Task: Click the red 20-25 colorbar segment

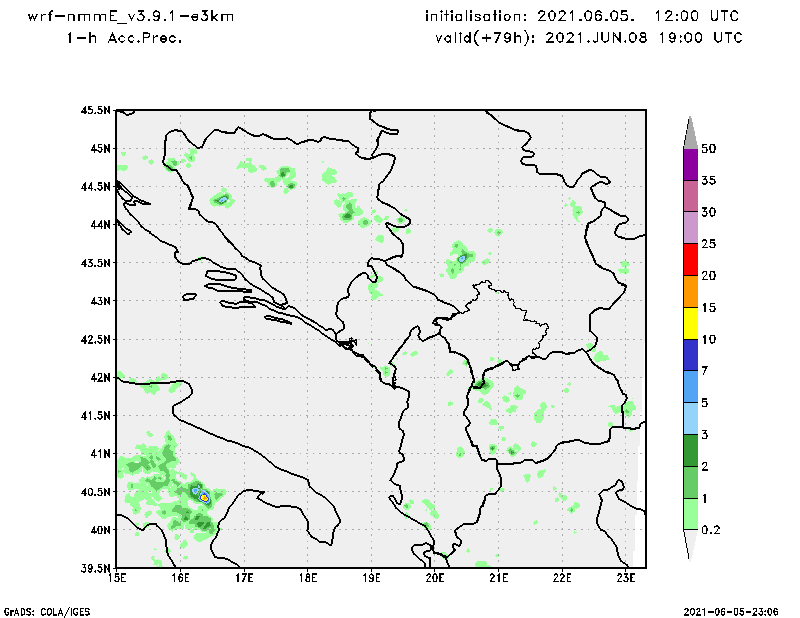Action: 690,259
